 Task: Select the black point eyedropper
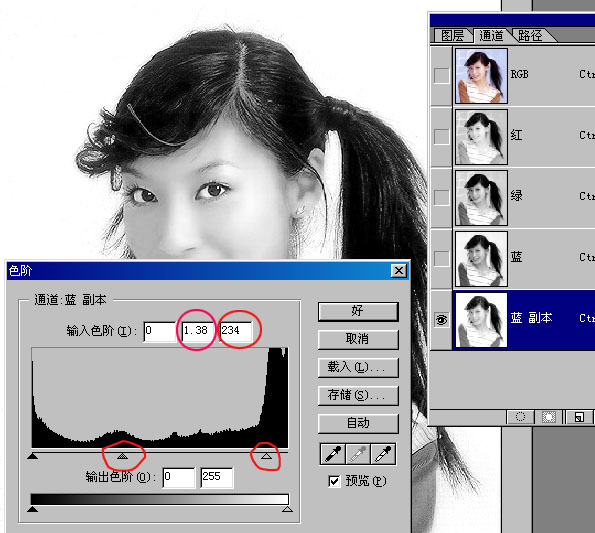coord(333,454)
